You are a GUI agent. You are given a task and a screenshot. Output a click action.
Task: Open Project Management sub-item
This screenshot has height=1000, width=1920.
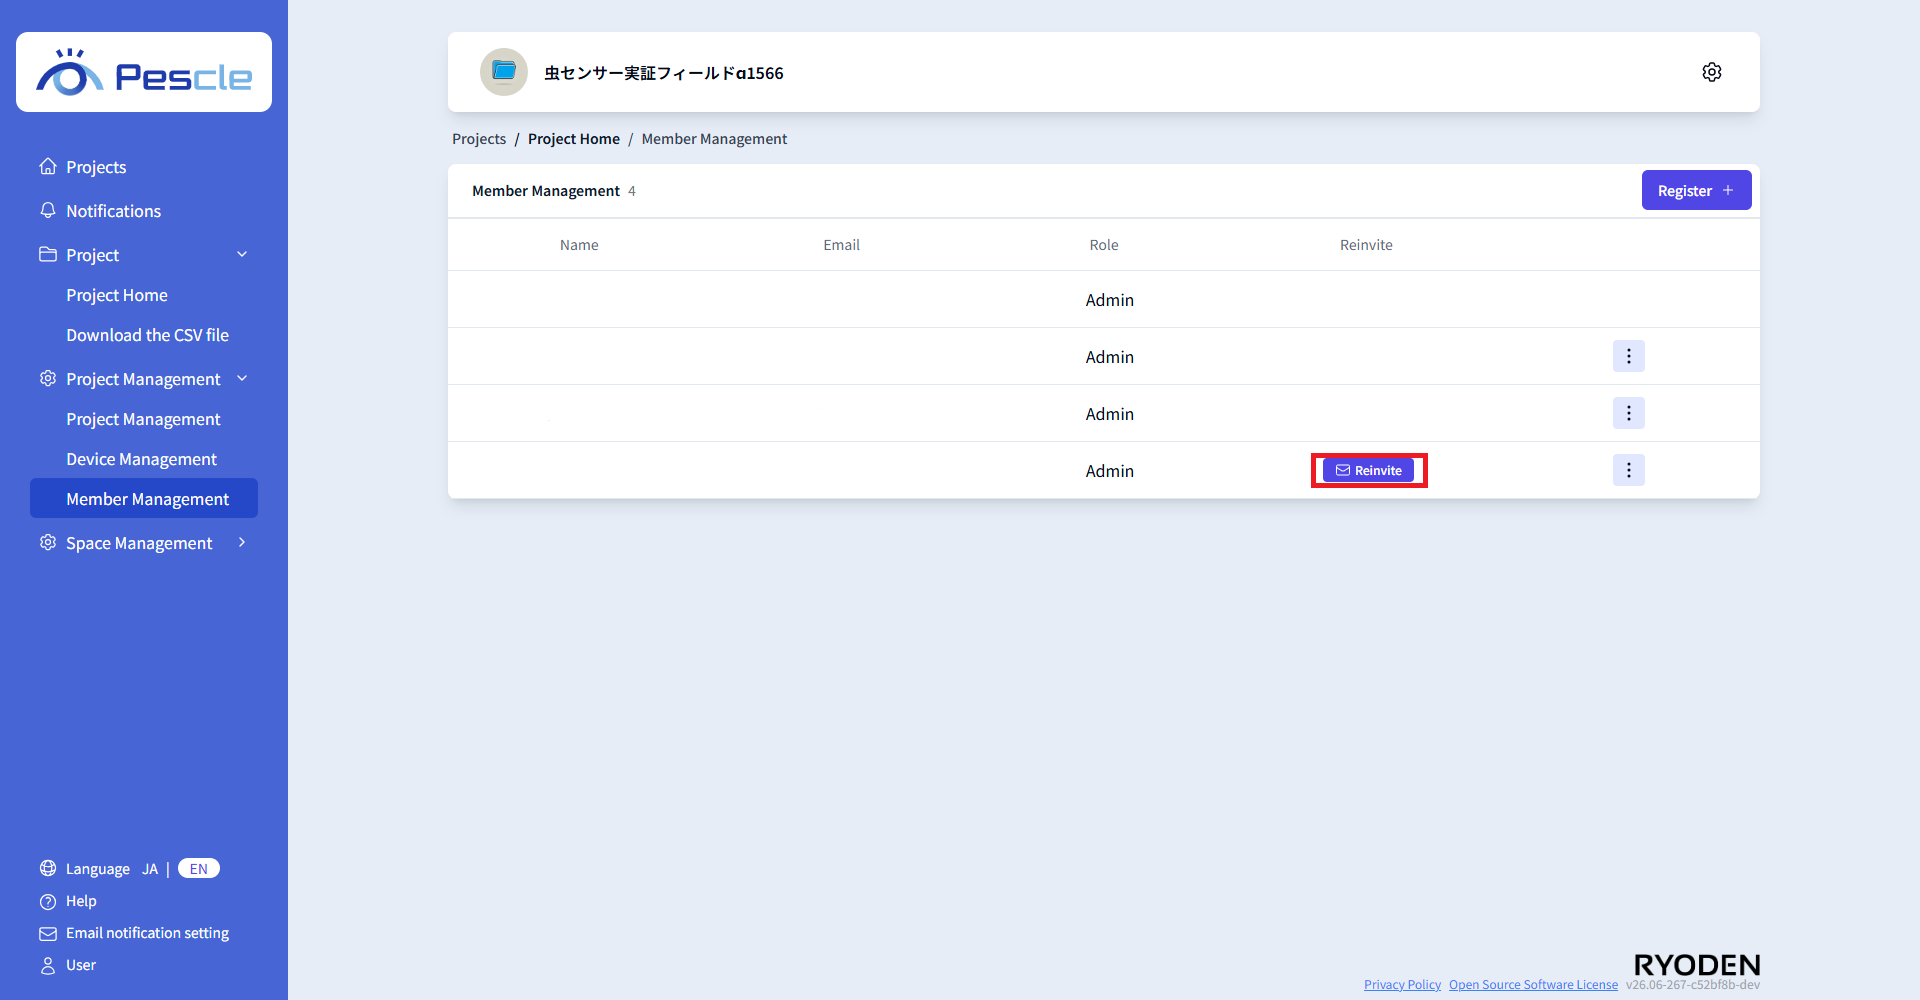coord(143,419)
